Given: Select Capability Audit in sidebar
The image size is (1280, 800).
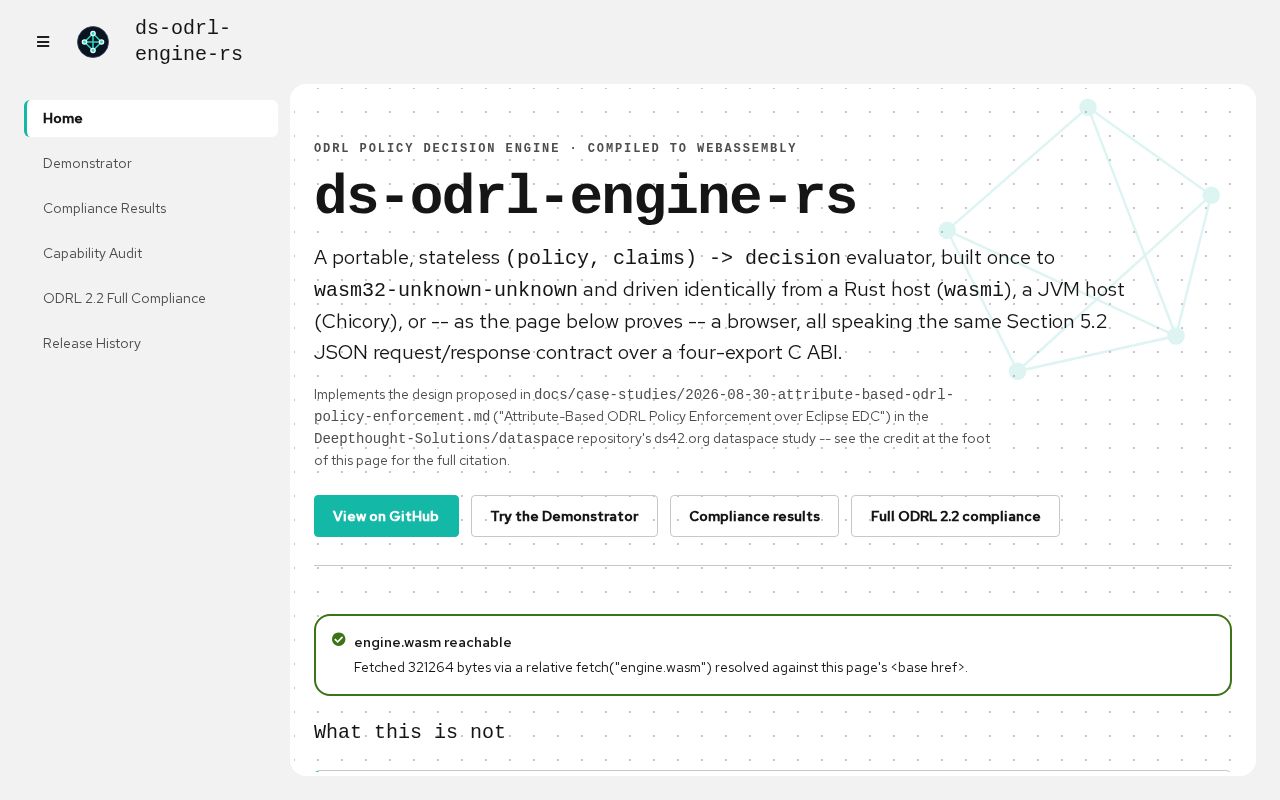Looking at the screenshot, I should [x=151, y=253].
